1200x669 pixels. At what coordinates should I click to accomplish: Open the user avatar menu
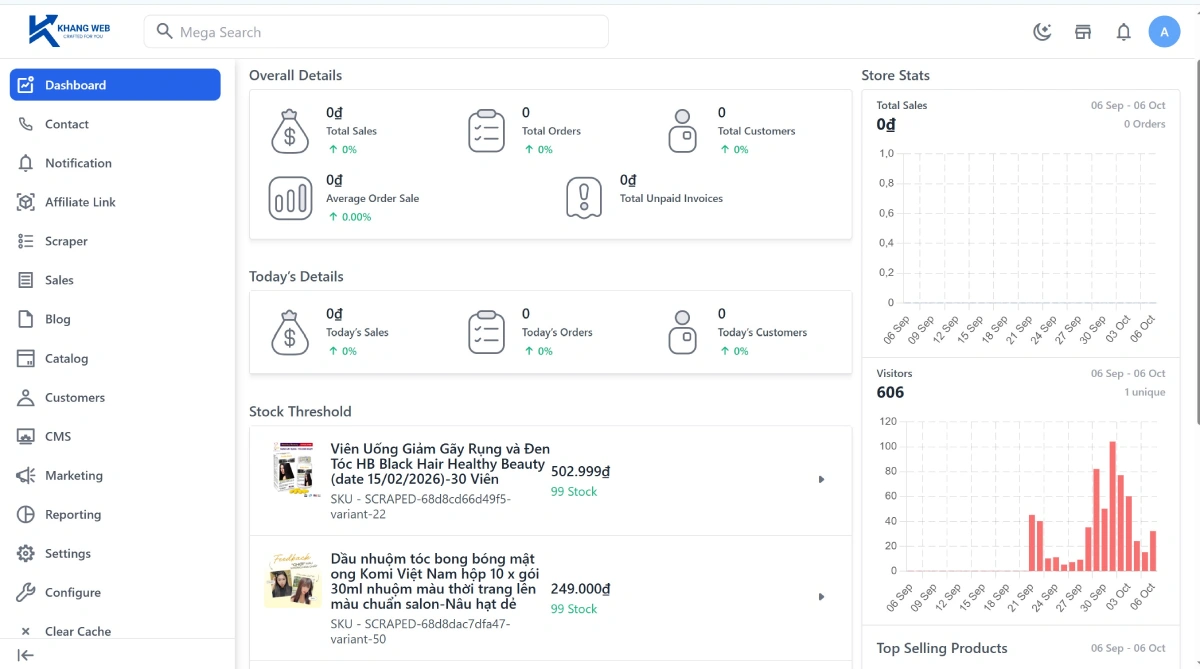point(1164,32)
